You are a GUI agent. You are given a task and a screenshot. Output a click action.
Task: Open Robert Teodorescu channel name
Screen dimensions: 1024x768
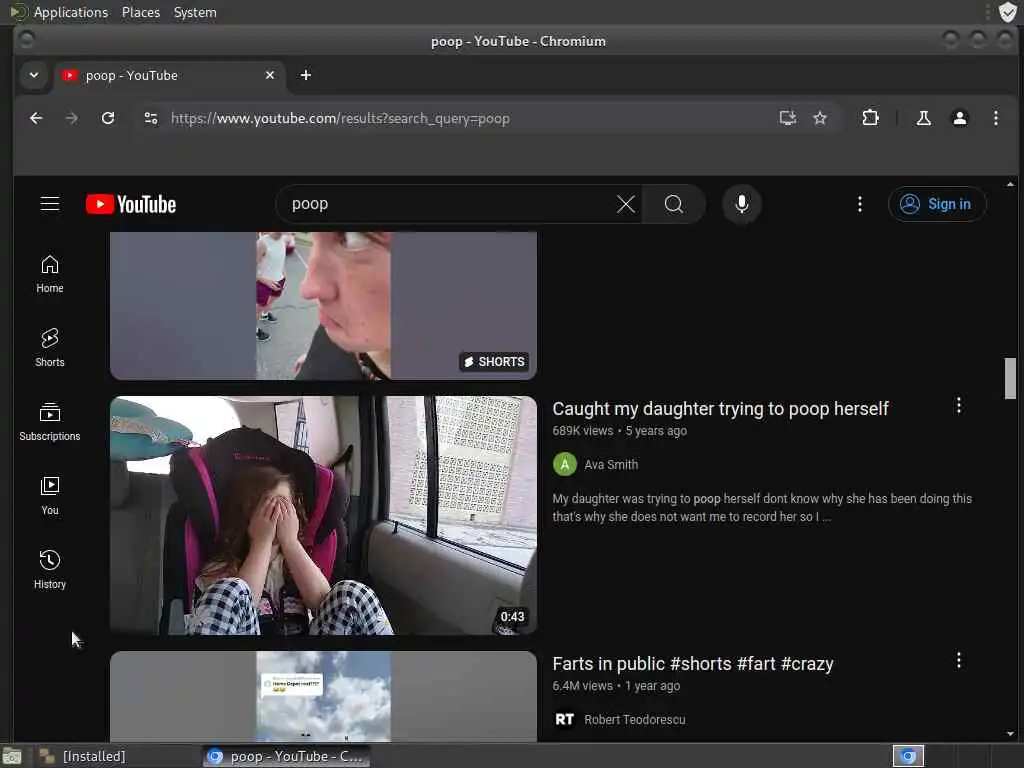[634, 720]
